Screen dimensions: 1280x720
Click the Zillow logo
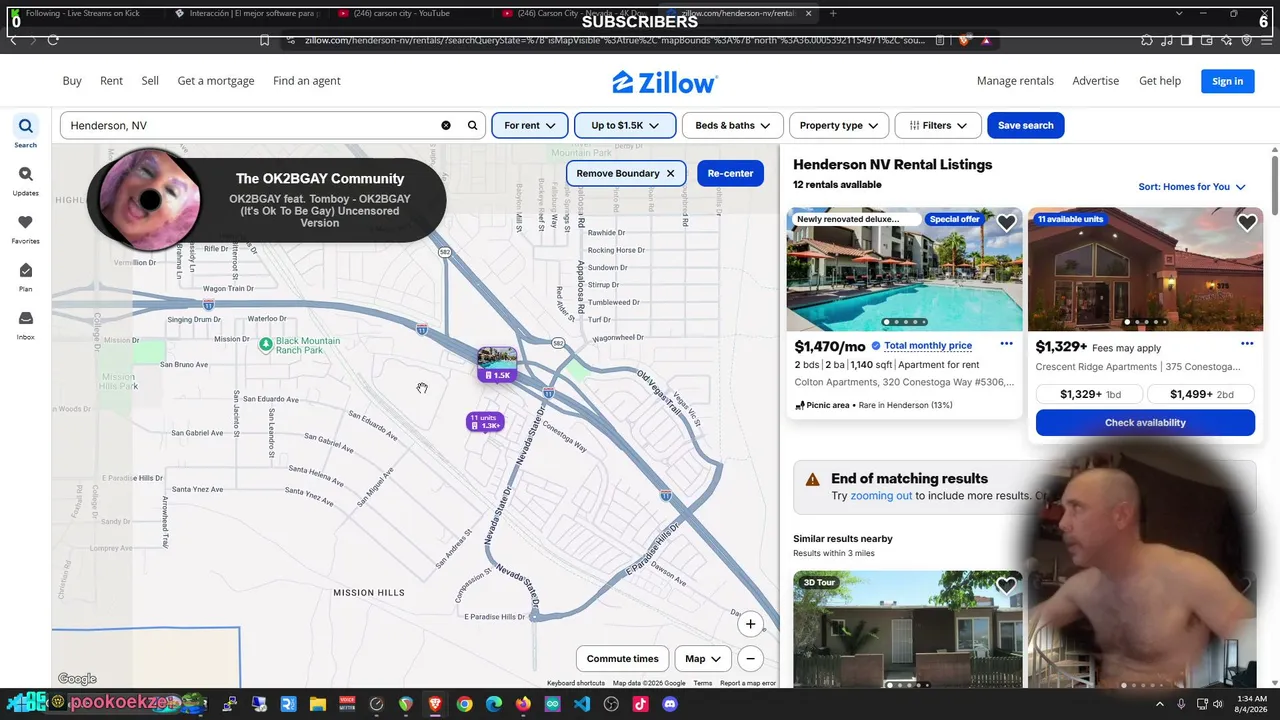(x=665, y=81)
